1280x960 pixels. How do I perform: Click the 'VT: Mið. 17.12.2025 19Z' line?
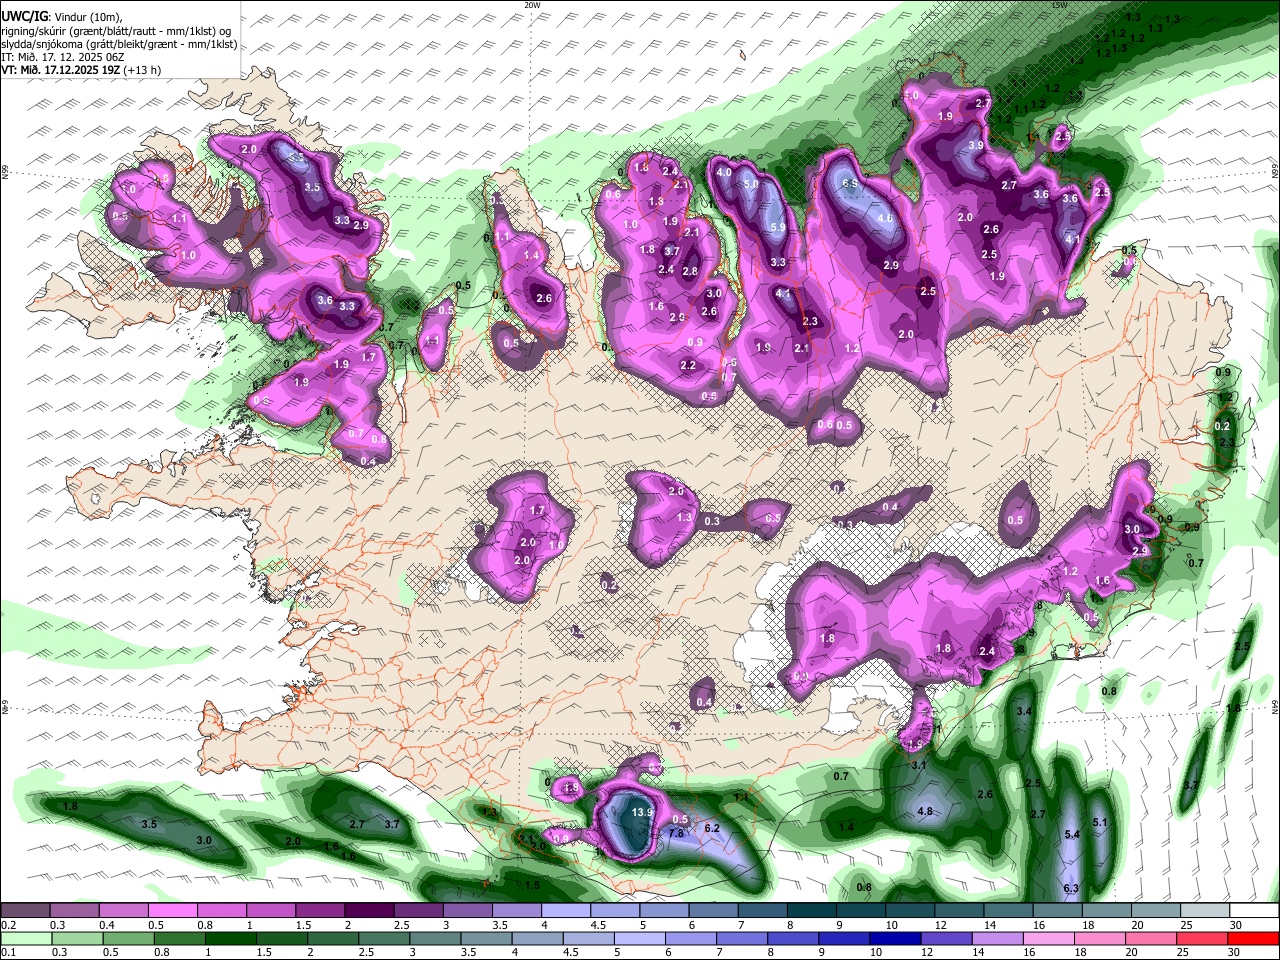pos(80,70)
